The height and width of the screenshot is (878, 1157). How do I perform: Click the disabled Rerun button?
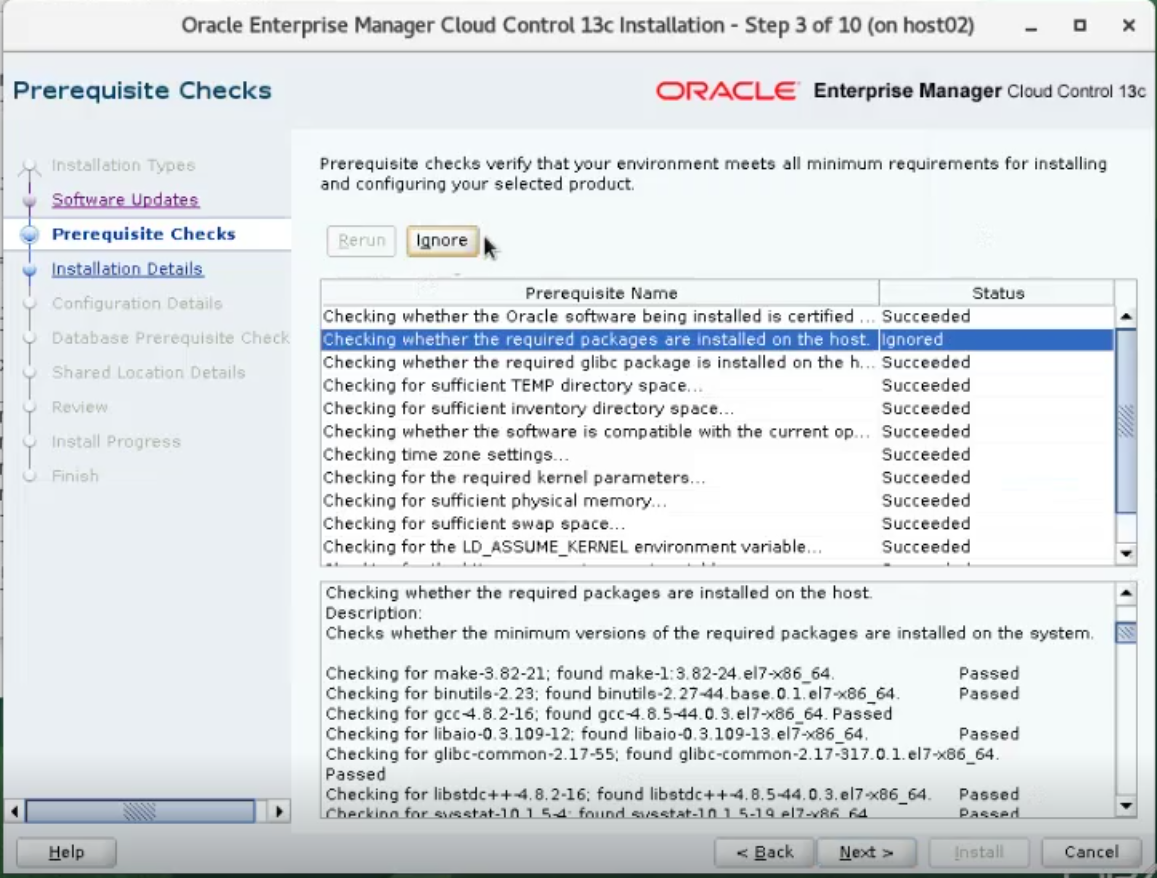click(362, 241)
